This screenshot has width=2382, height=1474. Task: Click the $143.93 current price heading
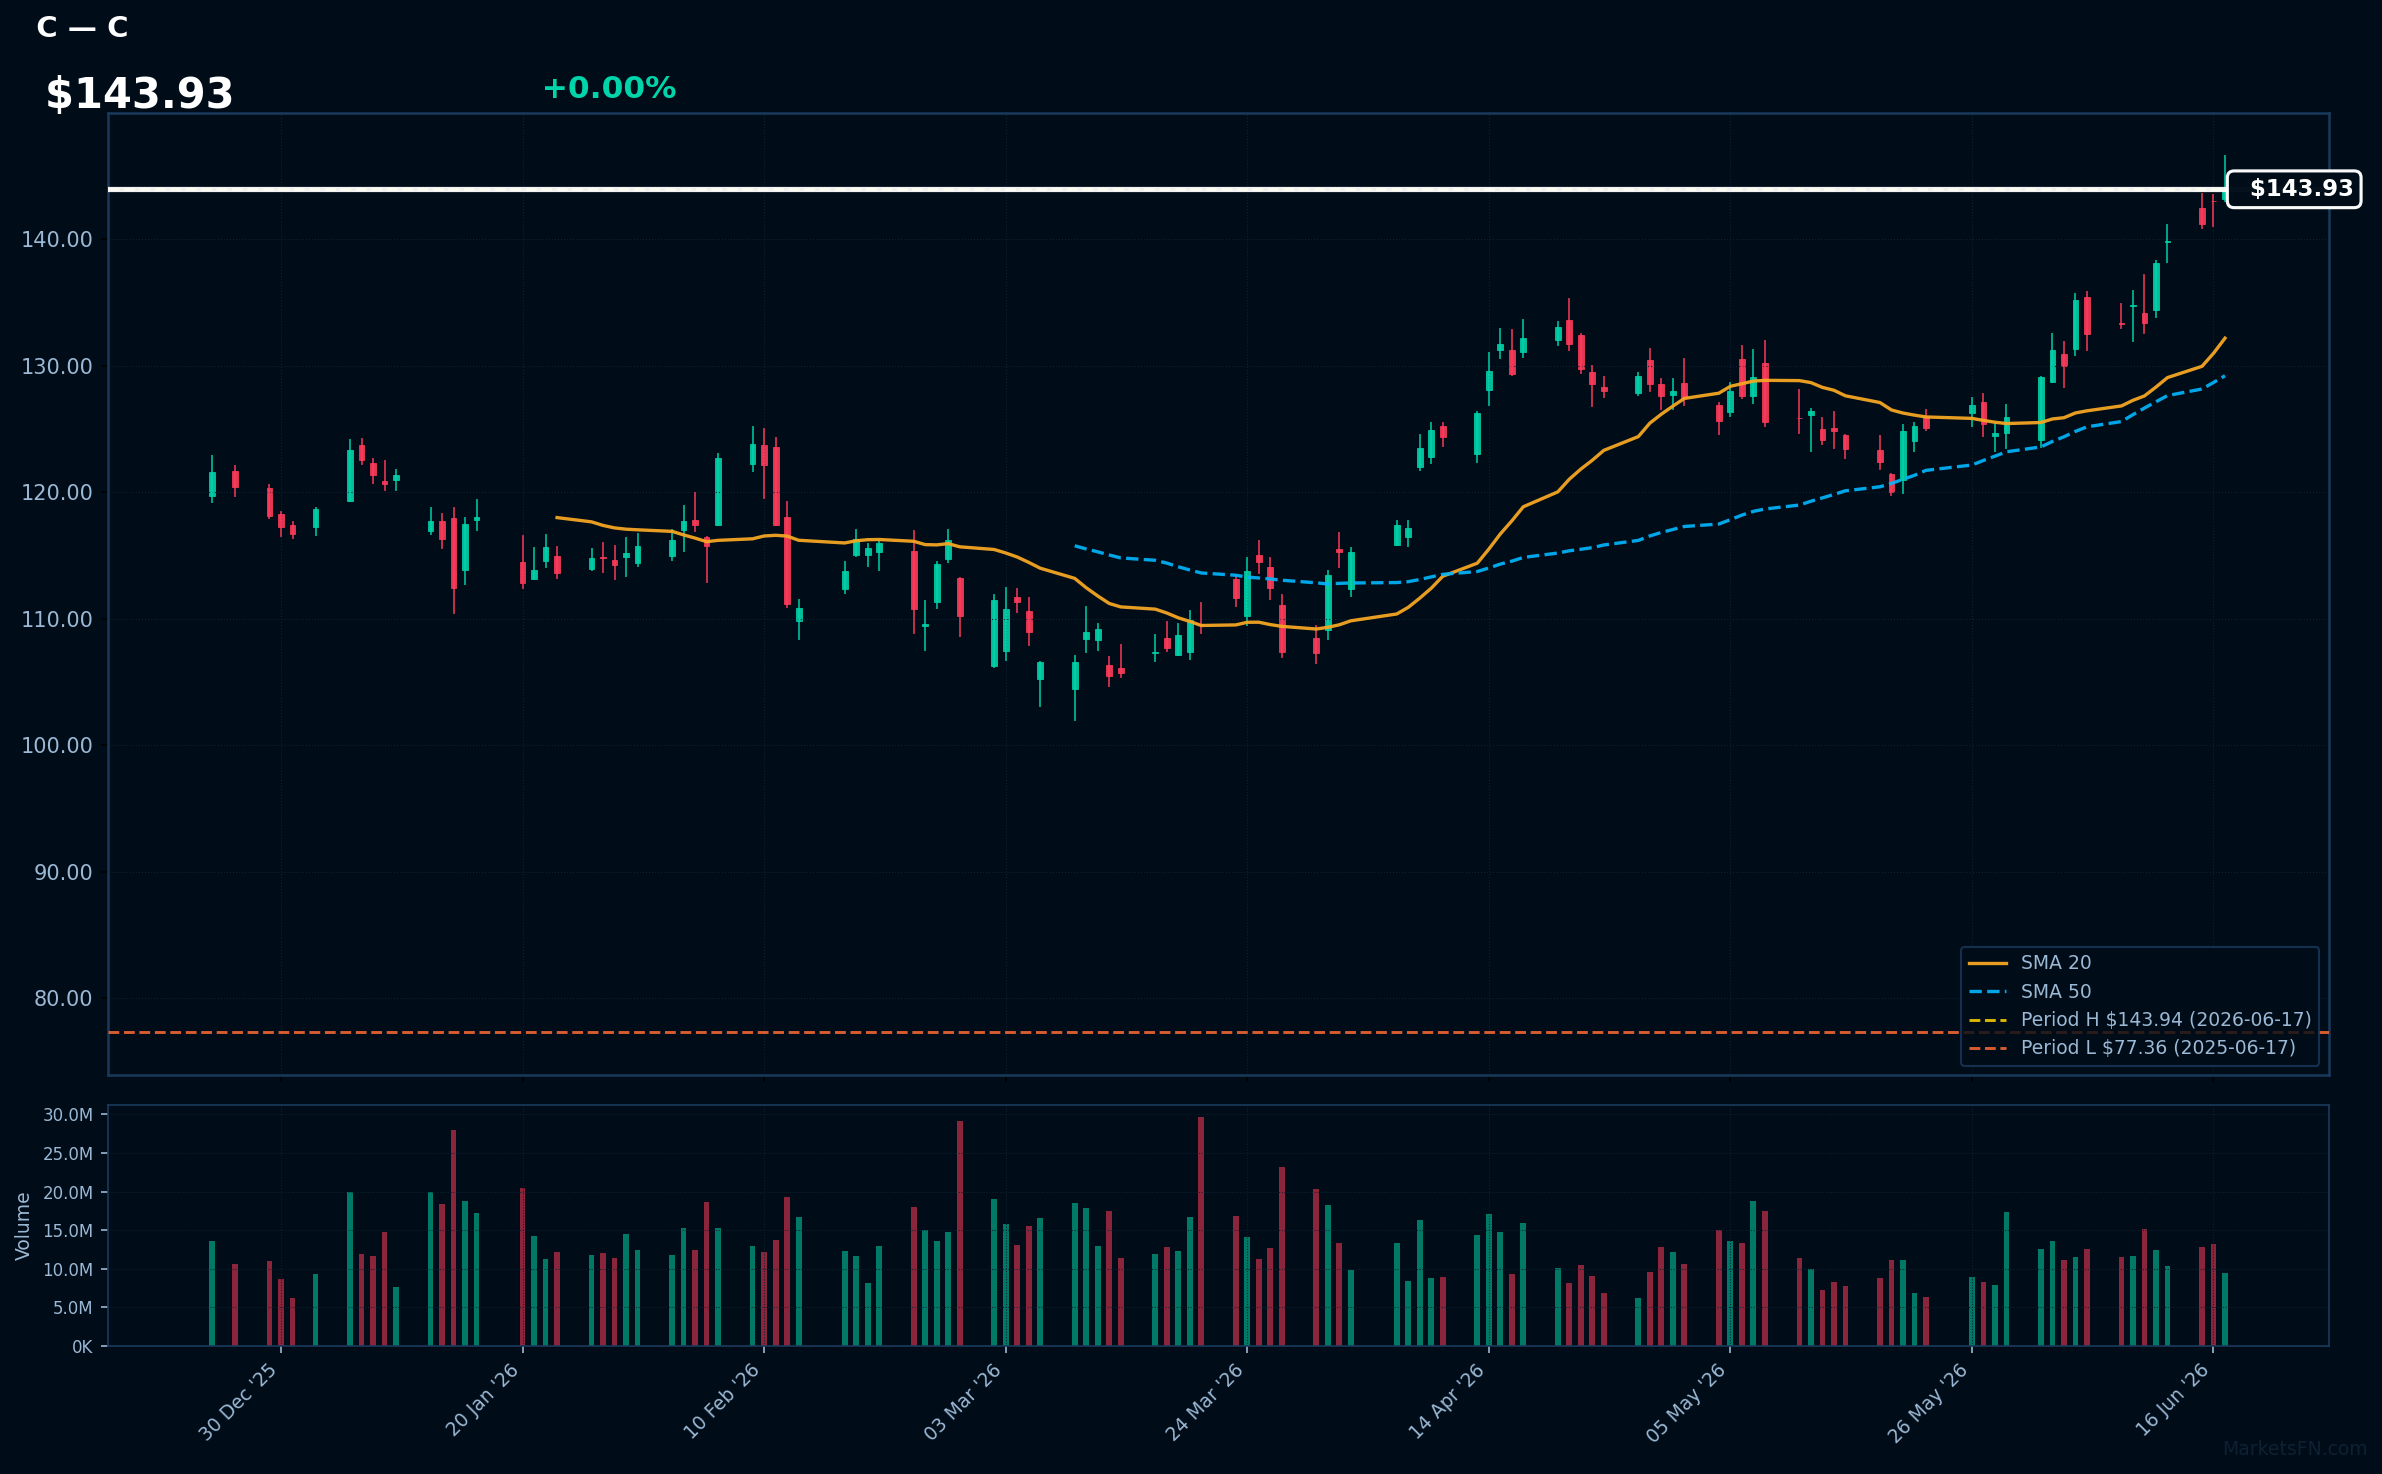click(139, 94)
